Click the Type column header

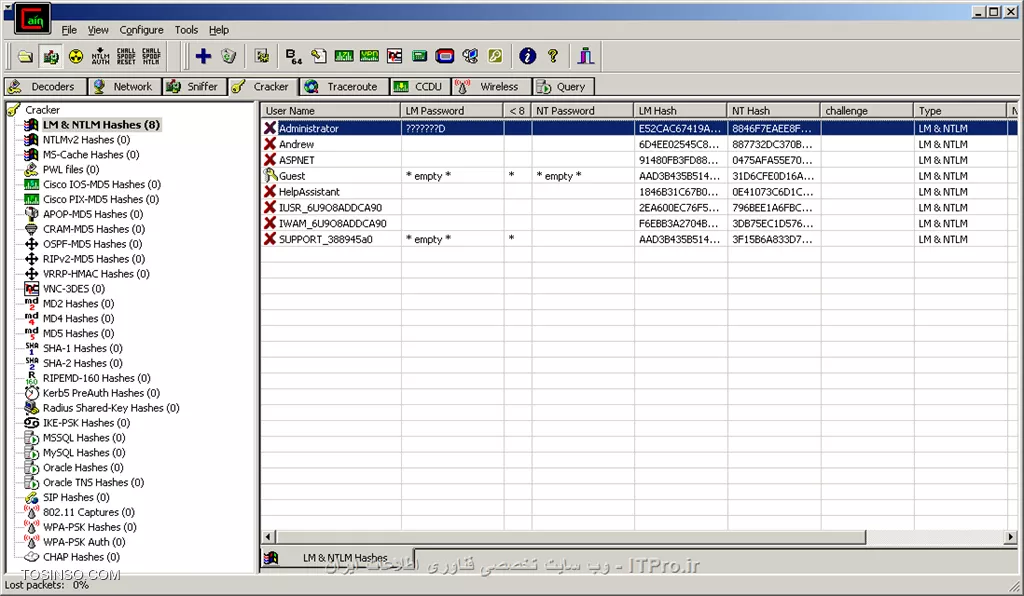(x=959, y=111)
